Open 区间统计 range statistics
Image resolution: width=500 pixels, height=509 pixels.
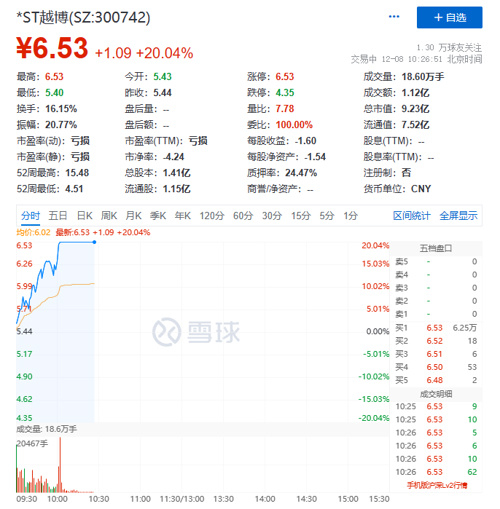(x=412, y=216)
